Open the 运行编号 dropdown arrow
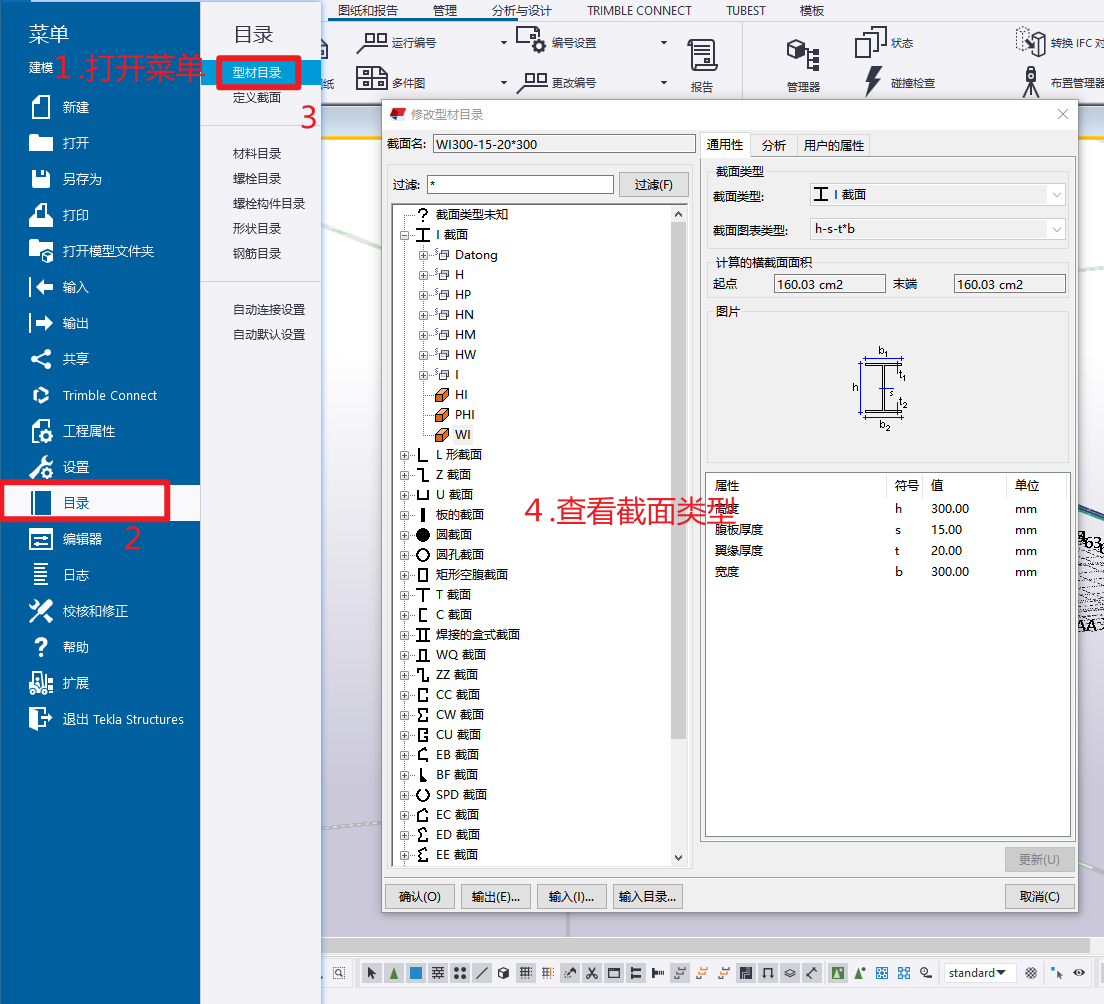Image resolution: width=1104 pixels, height=1004 pixels. tap(503, 43)
